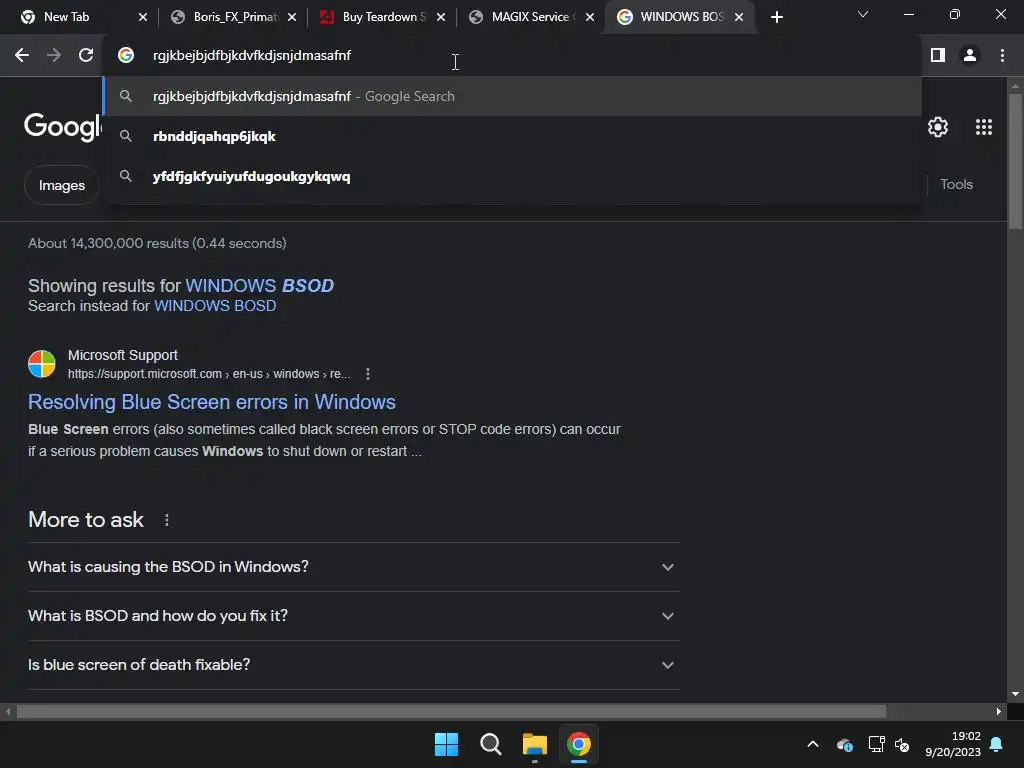Click the horizontal scrollbar thumb
Viewport: 1024px width, 768px height.
pyautogui.click(x=451, y=711)
